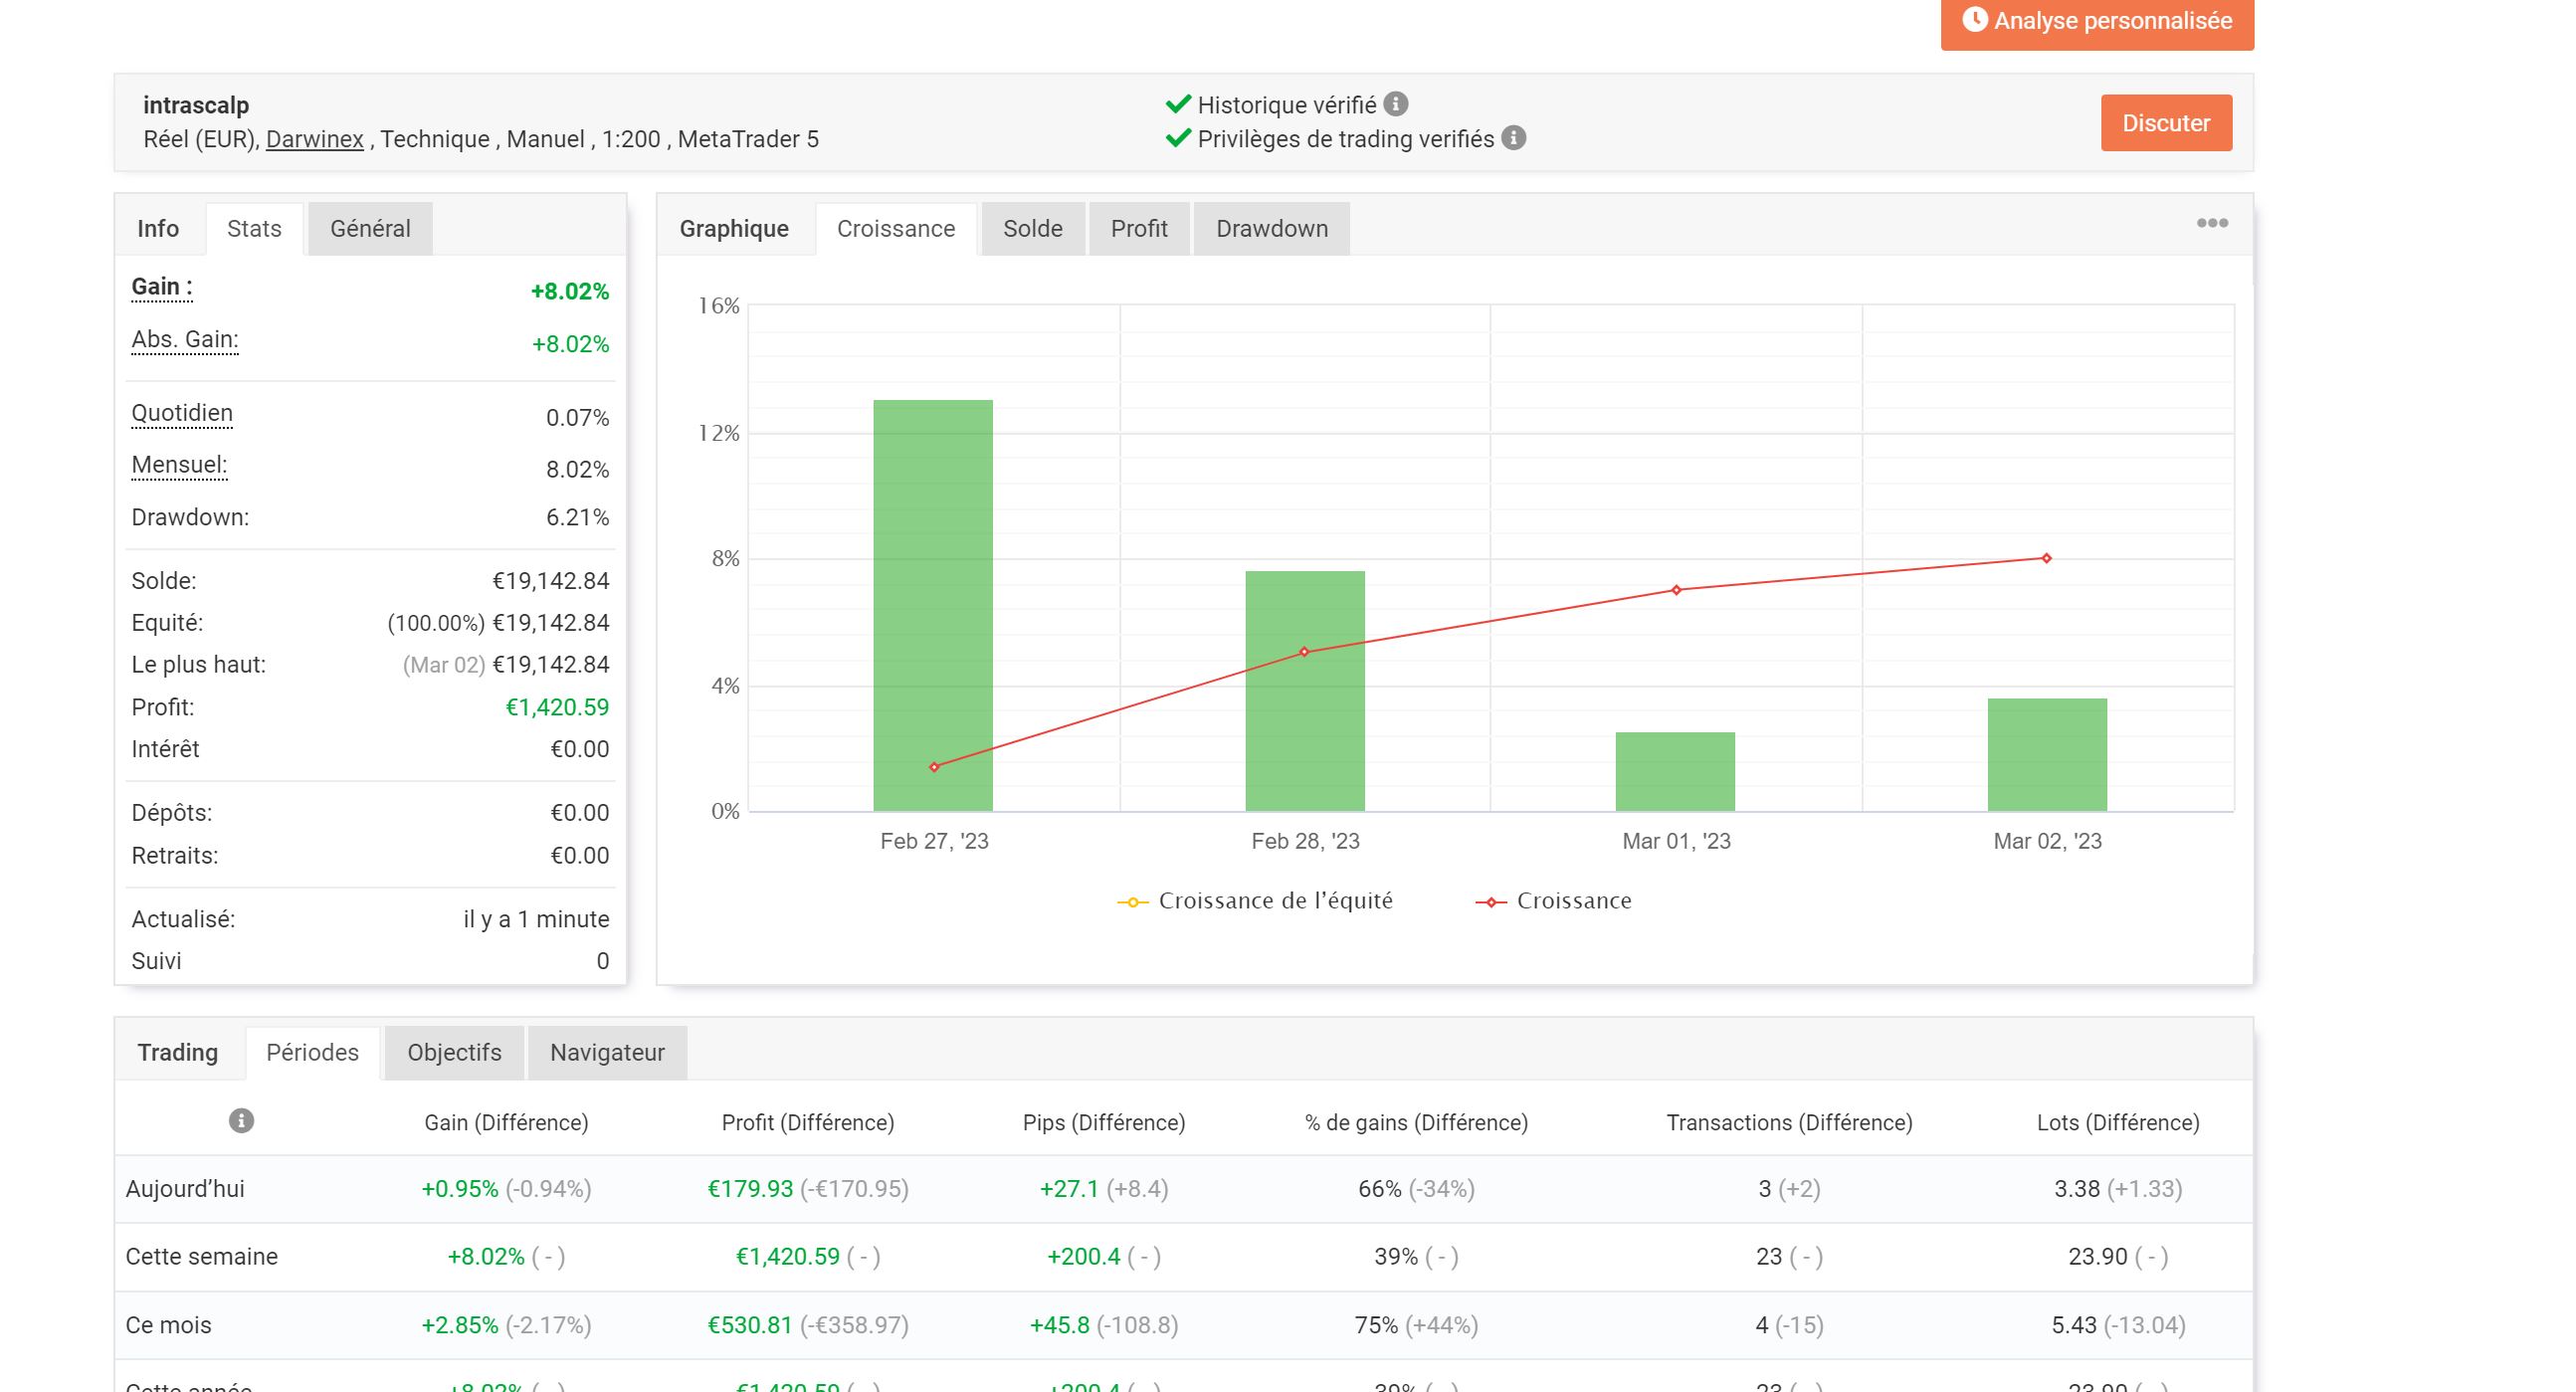This screenshot has width=2576, height=1392.
Task: Toggle the red Croissance legend series
Action: pos(1573,901)
